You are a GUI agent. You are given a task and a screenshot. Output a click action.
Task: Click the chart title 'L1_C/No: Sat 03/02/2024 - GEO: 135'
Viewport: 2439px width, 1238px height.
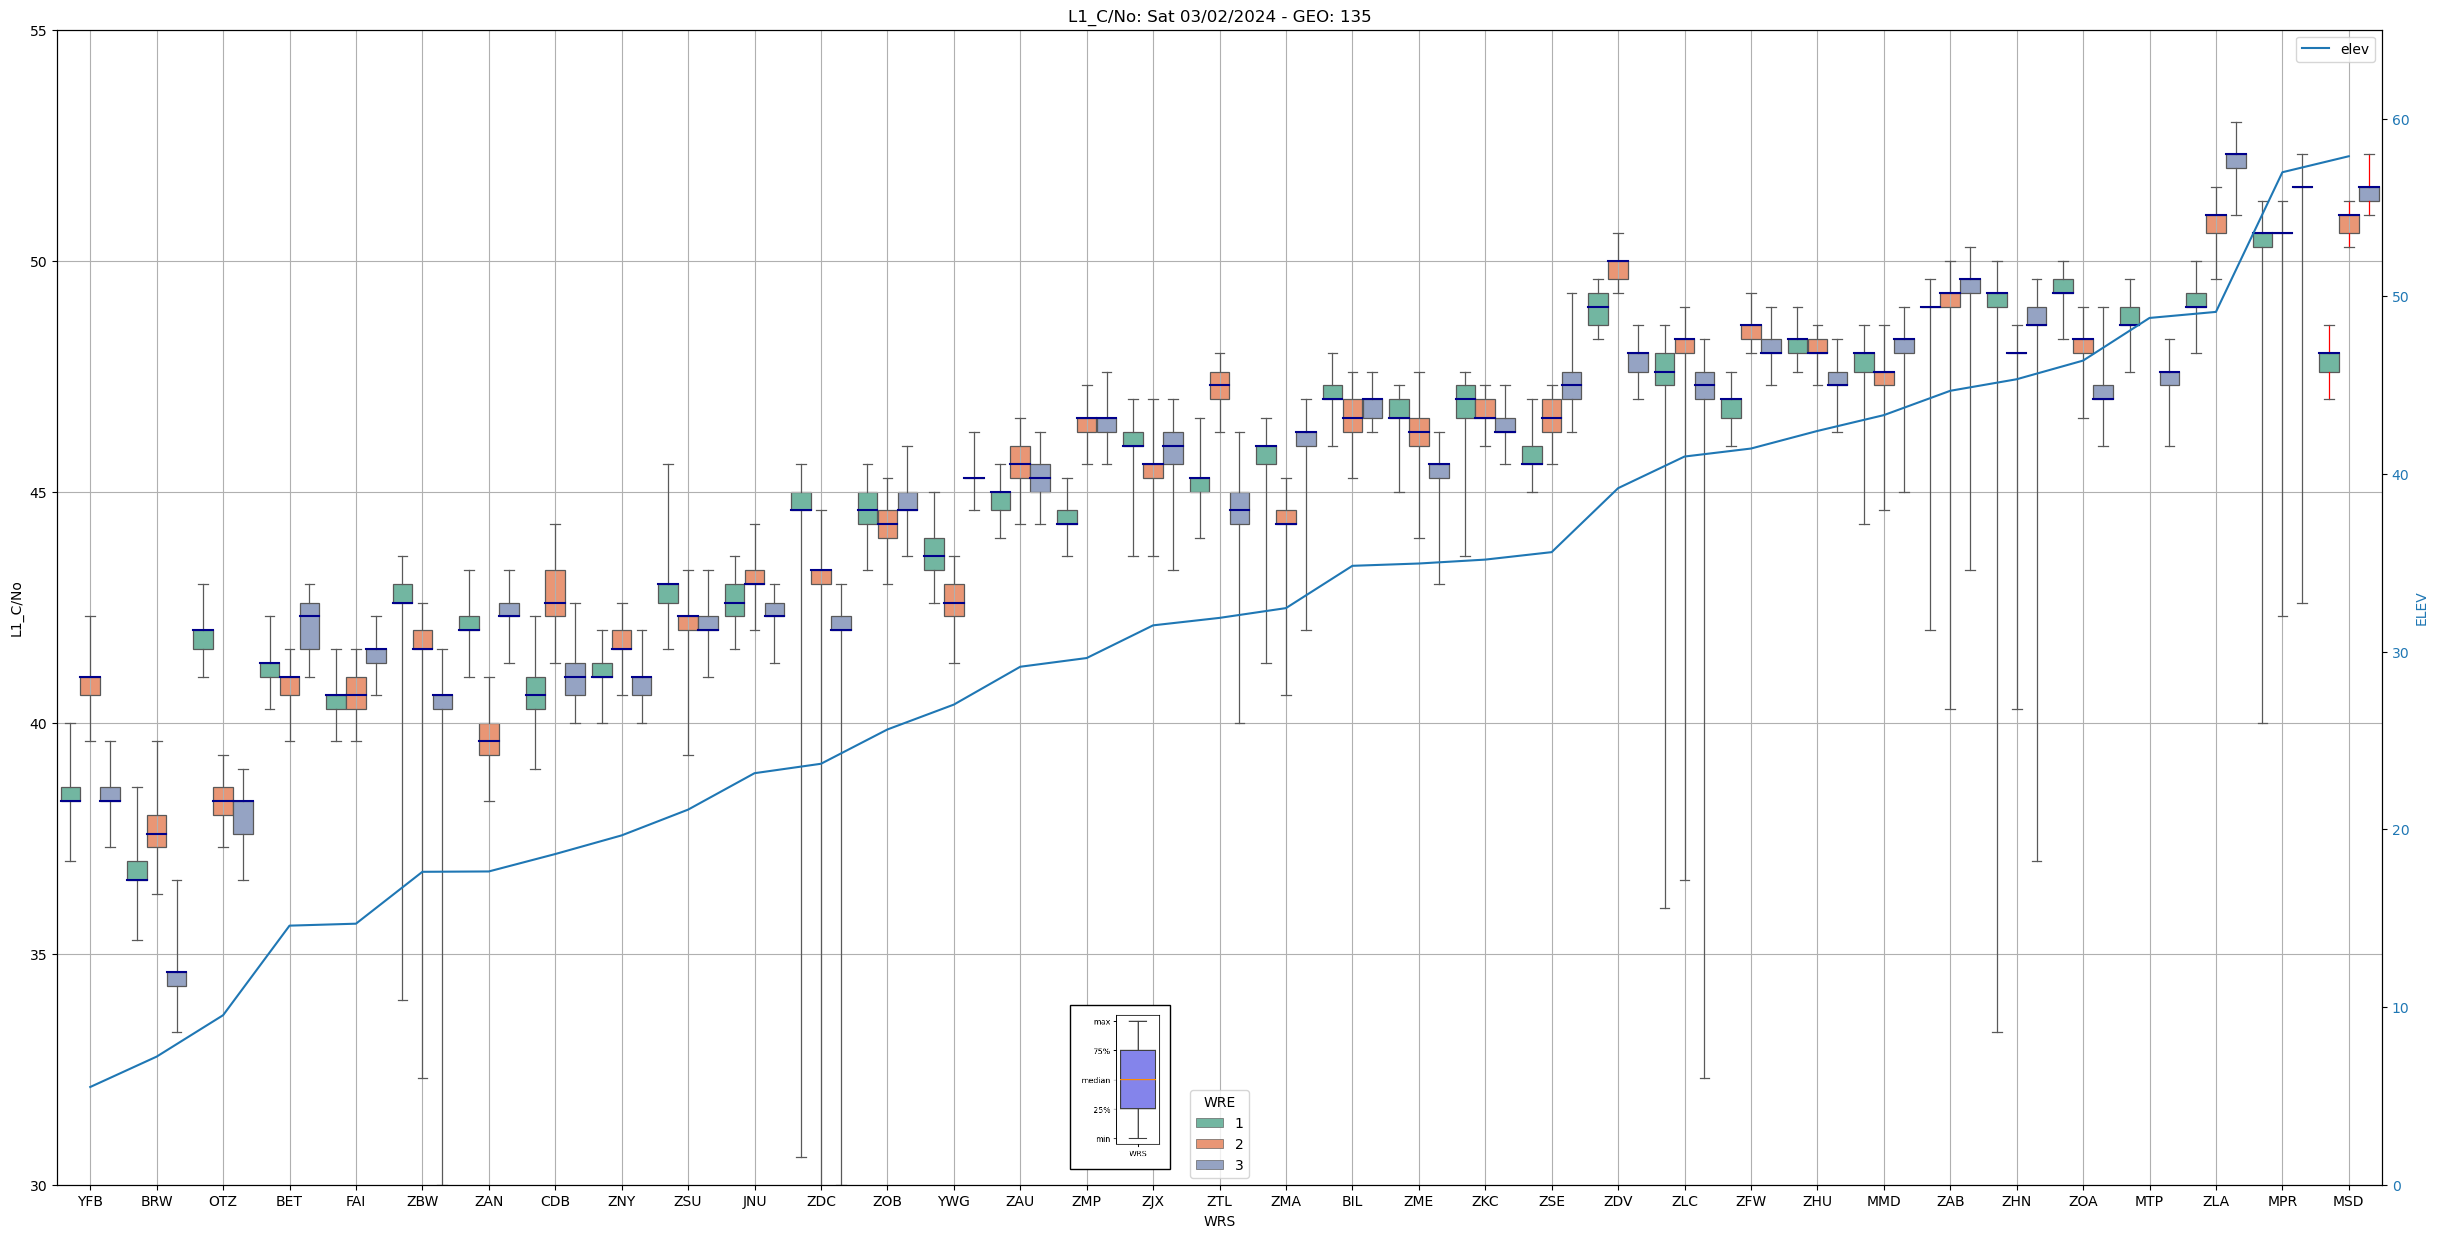click(1219, 16)
